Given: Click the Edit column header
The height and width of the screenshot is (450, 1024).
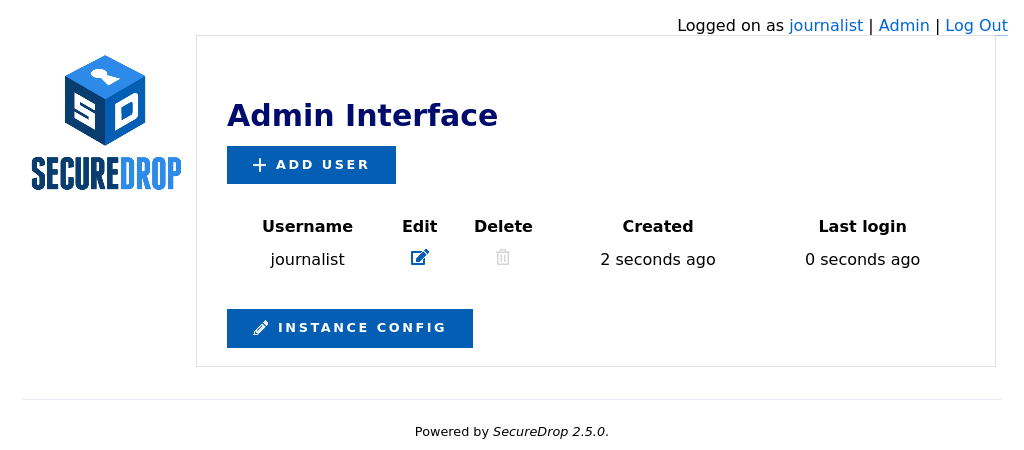Looking at the screenshot, I should (x=420, y=226).
